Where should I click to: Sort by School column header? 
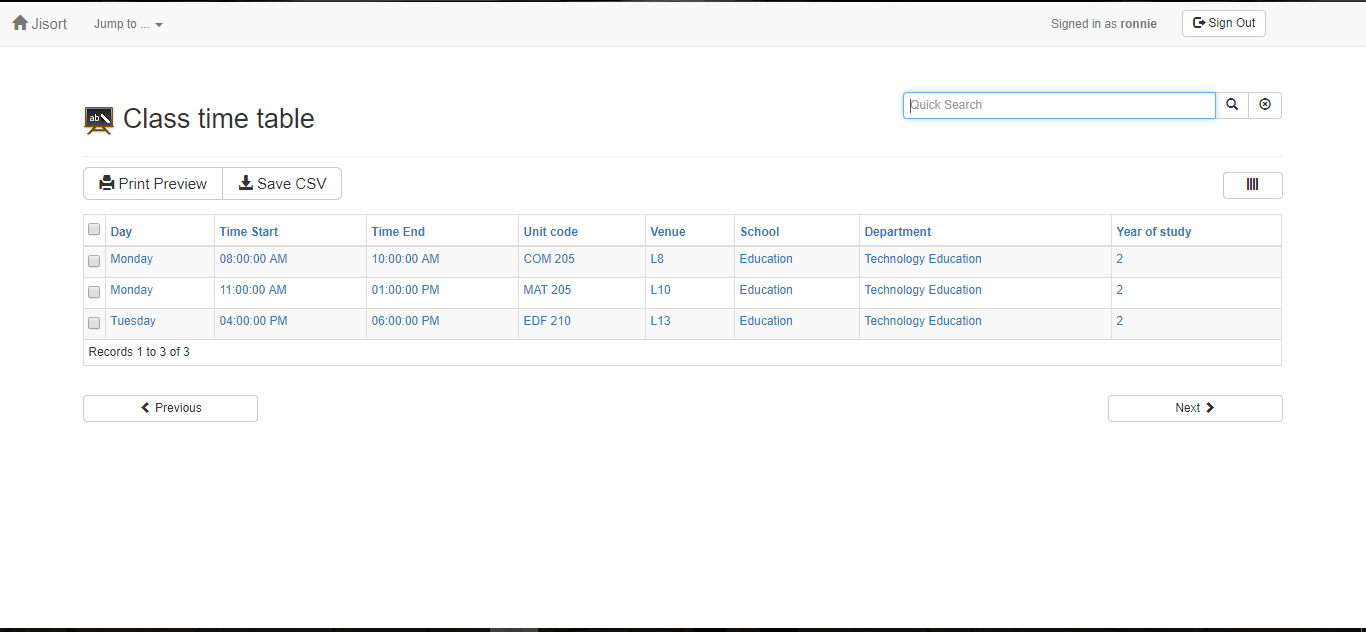[x=759, y=232]
